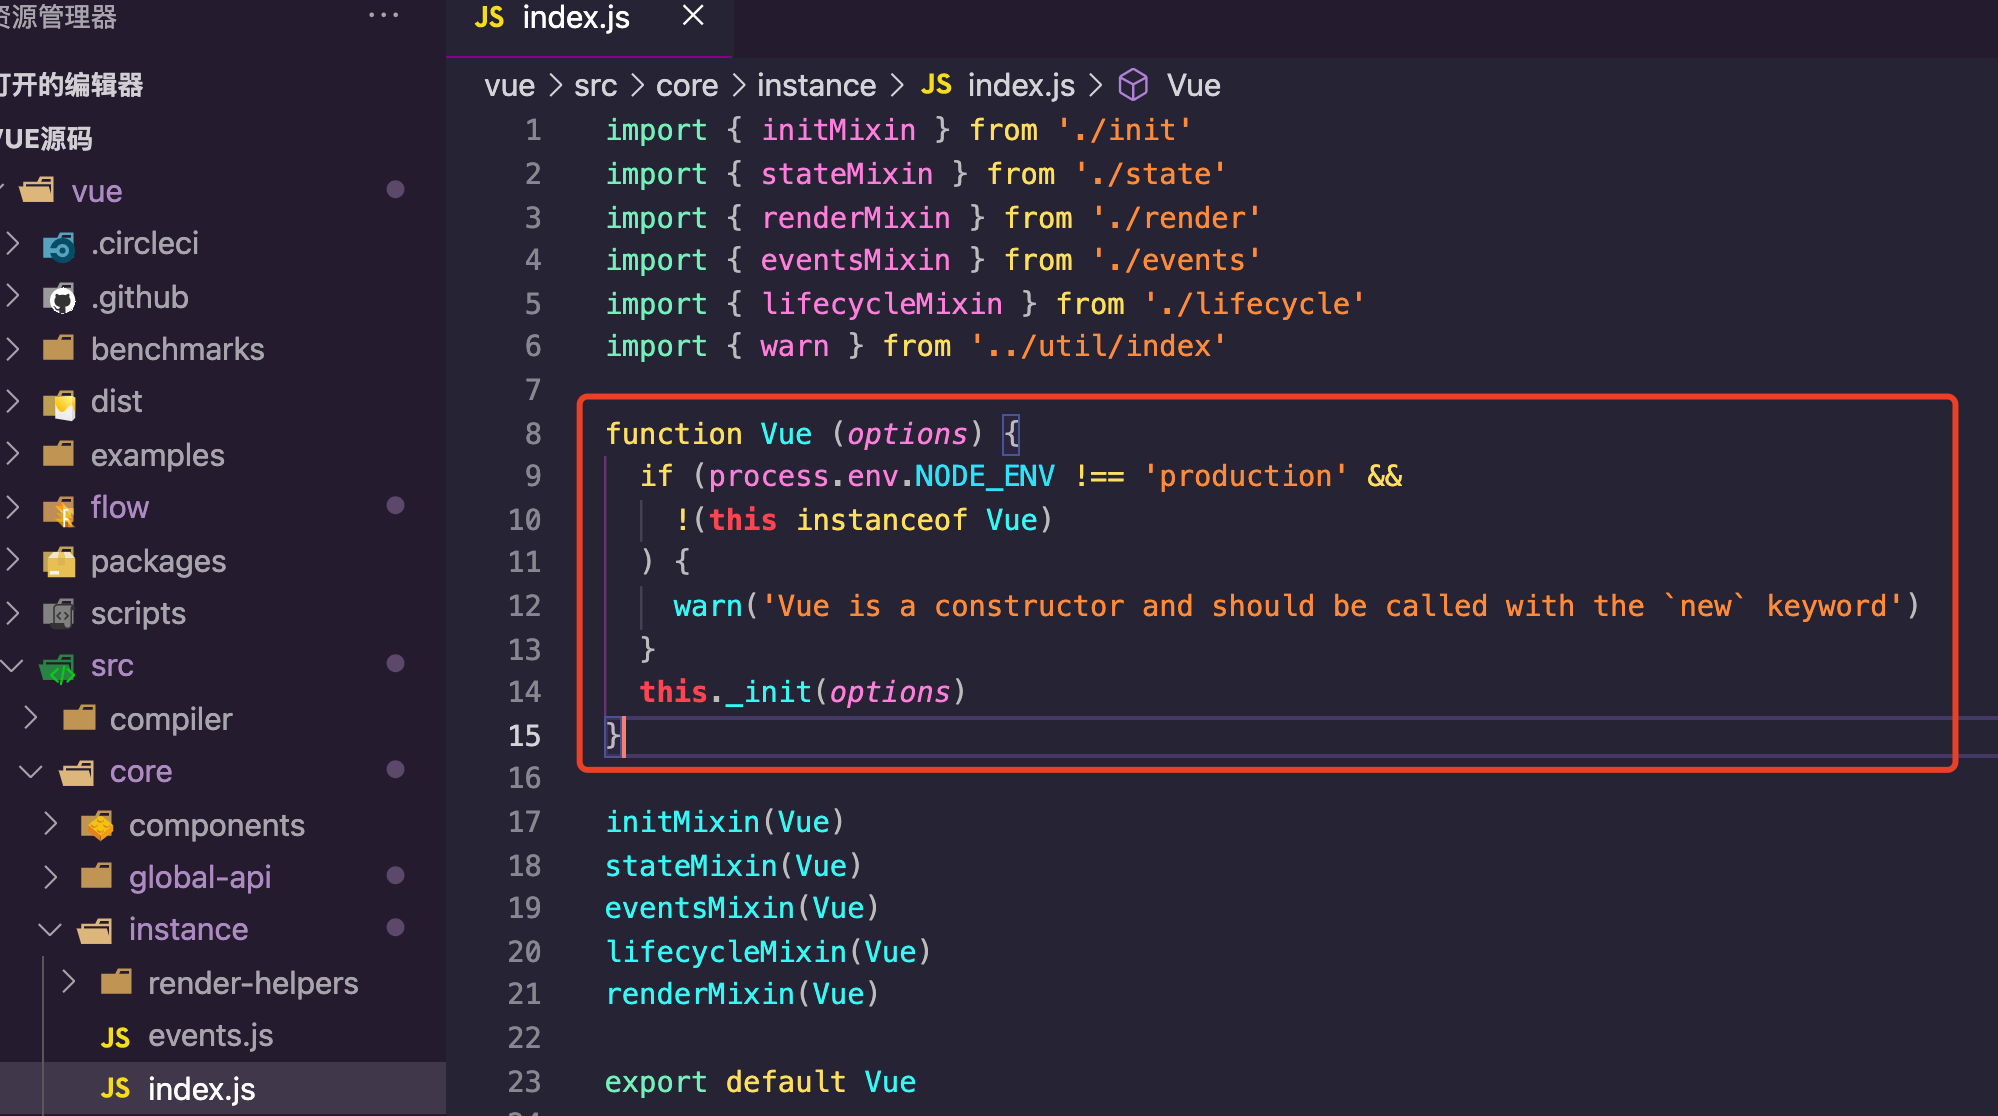The image size is (1998, 1116).
Task: Click the explorer panel more actions ellipsis
Action: coord(383,16)
